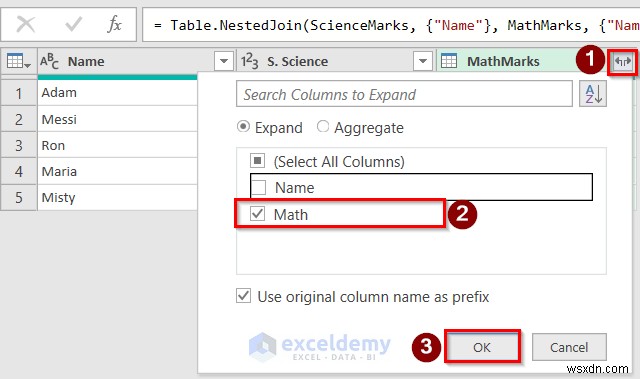640x379 pixels.
Task: Click the OK button
Action: point(482,347)
